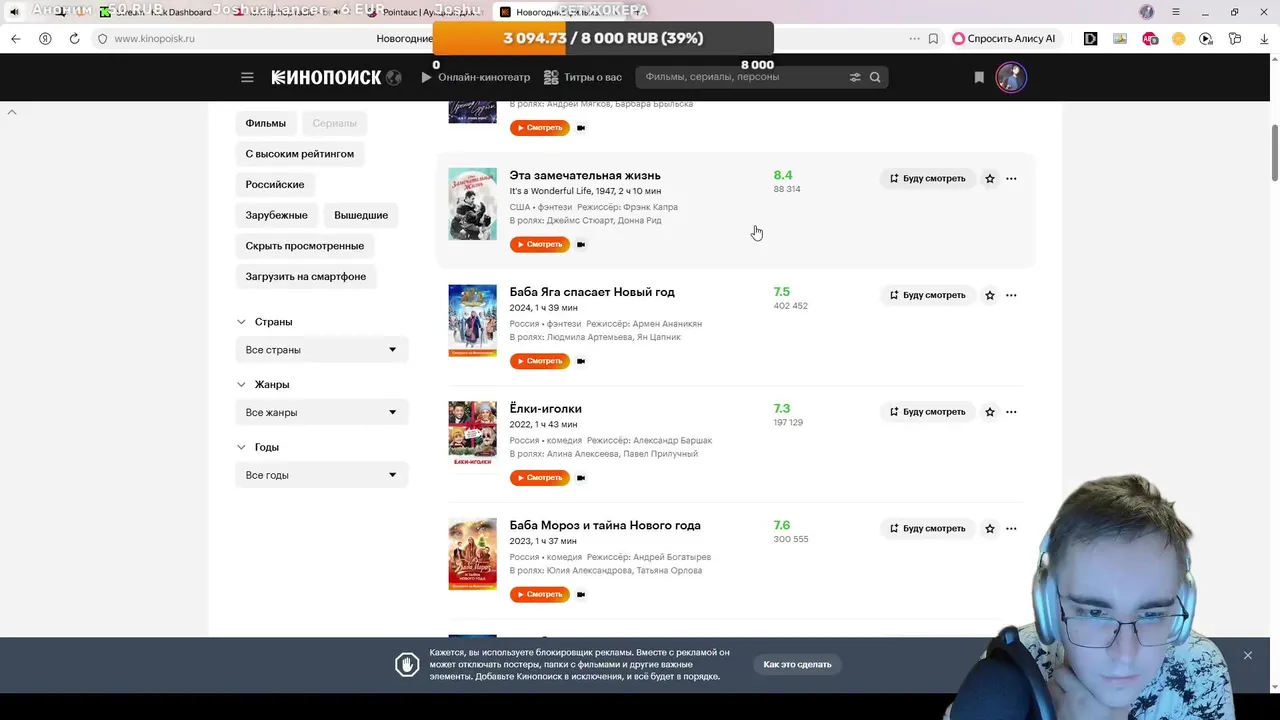Open the user profile avatar
Viewport: 1280px width, 720px height.
tap(1011, 77)
